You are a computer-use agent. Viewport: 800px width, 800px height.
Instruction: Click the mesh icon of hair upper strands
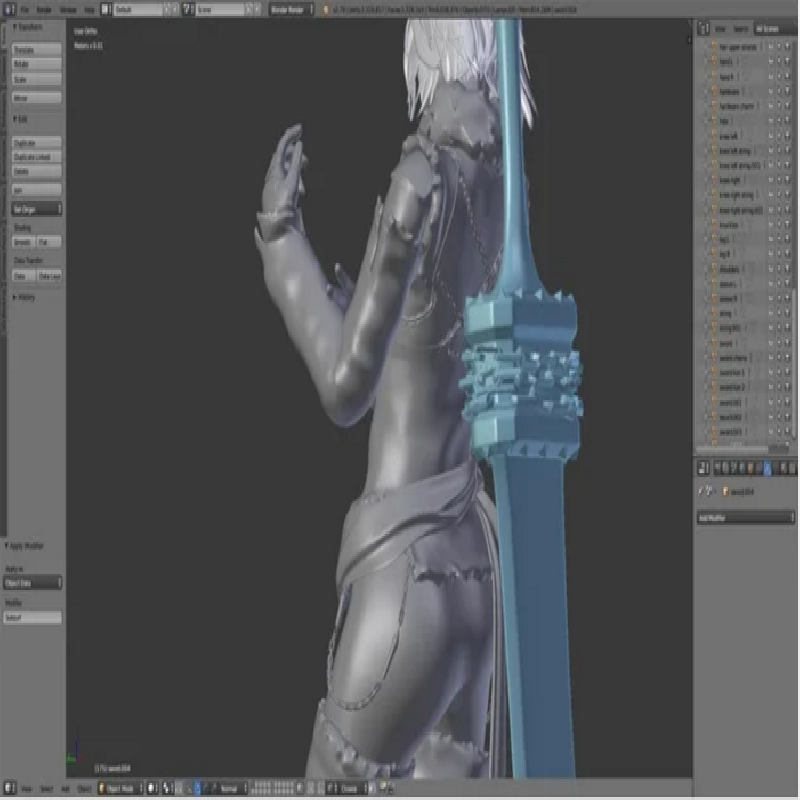pos(714,47)
